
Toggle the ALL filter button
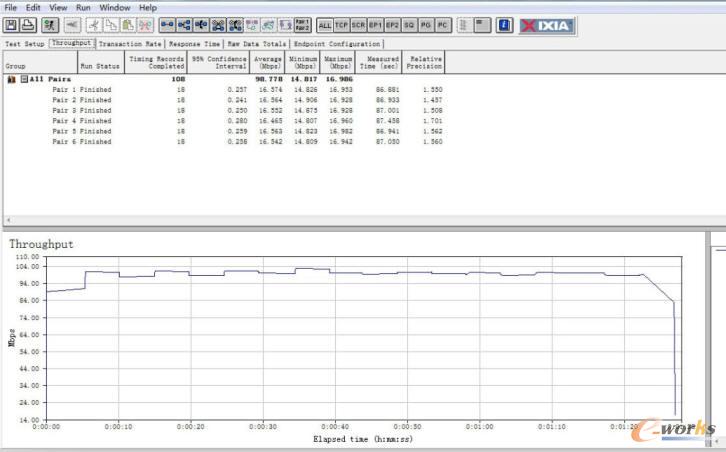click(325, 24)
